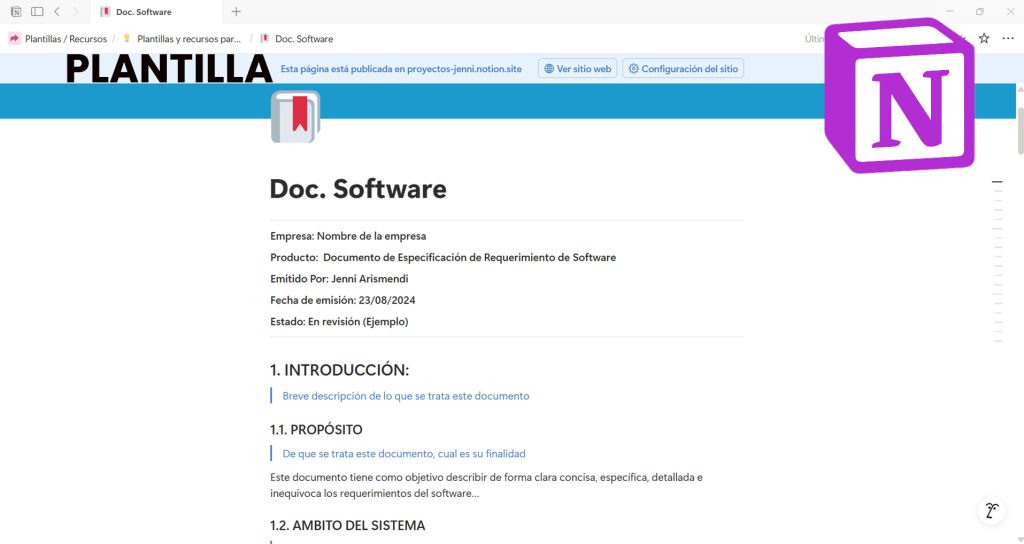This screenshot has width=1024, height=544.
Task: Toggle the sidebar panel icon
Action: click(37, 12)
